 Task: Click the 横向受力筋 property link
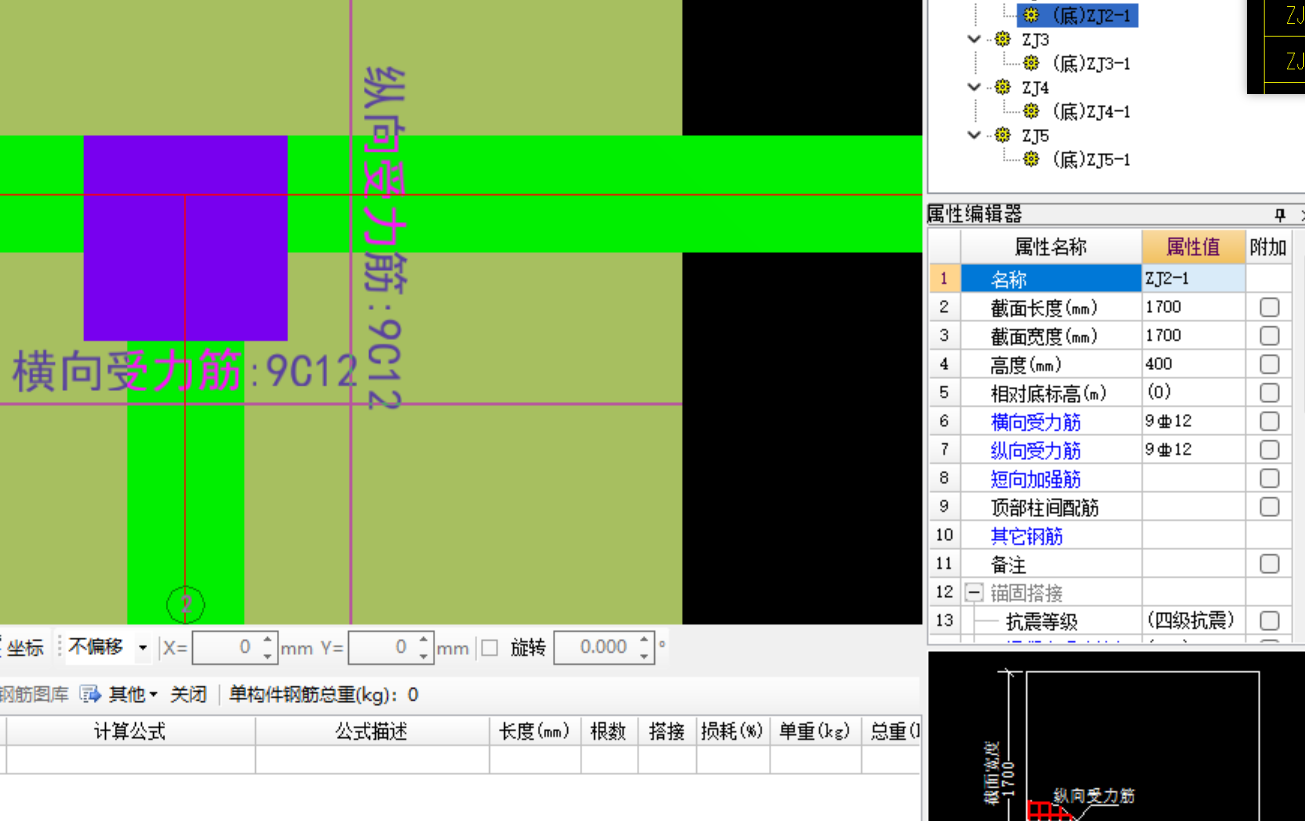1036,422
